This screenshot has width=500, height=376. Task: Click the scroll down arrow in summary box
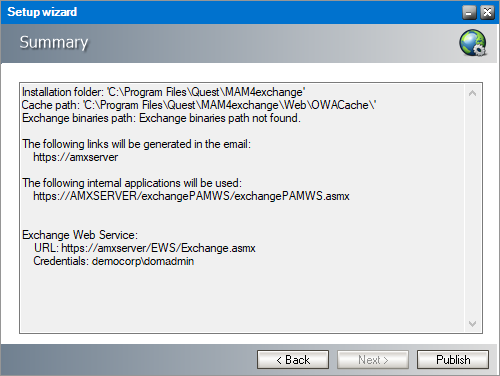(x=472, y=323)
